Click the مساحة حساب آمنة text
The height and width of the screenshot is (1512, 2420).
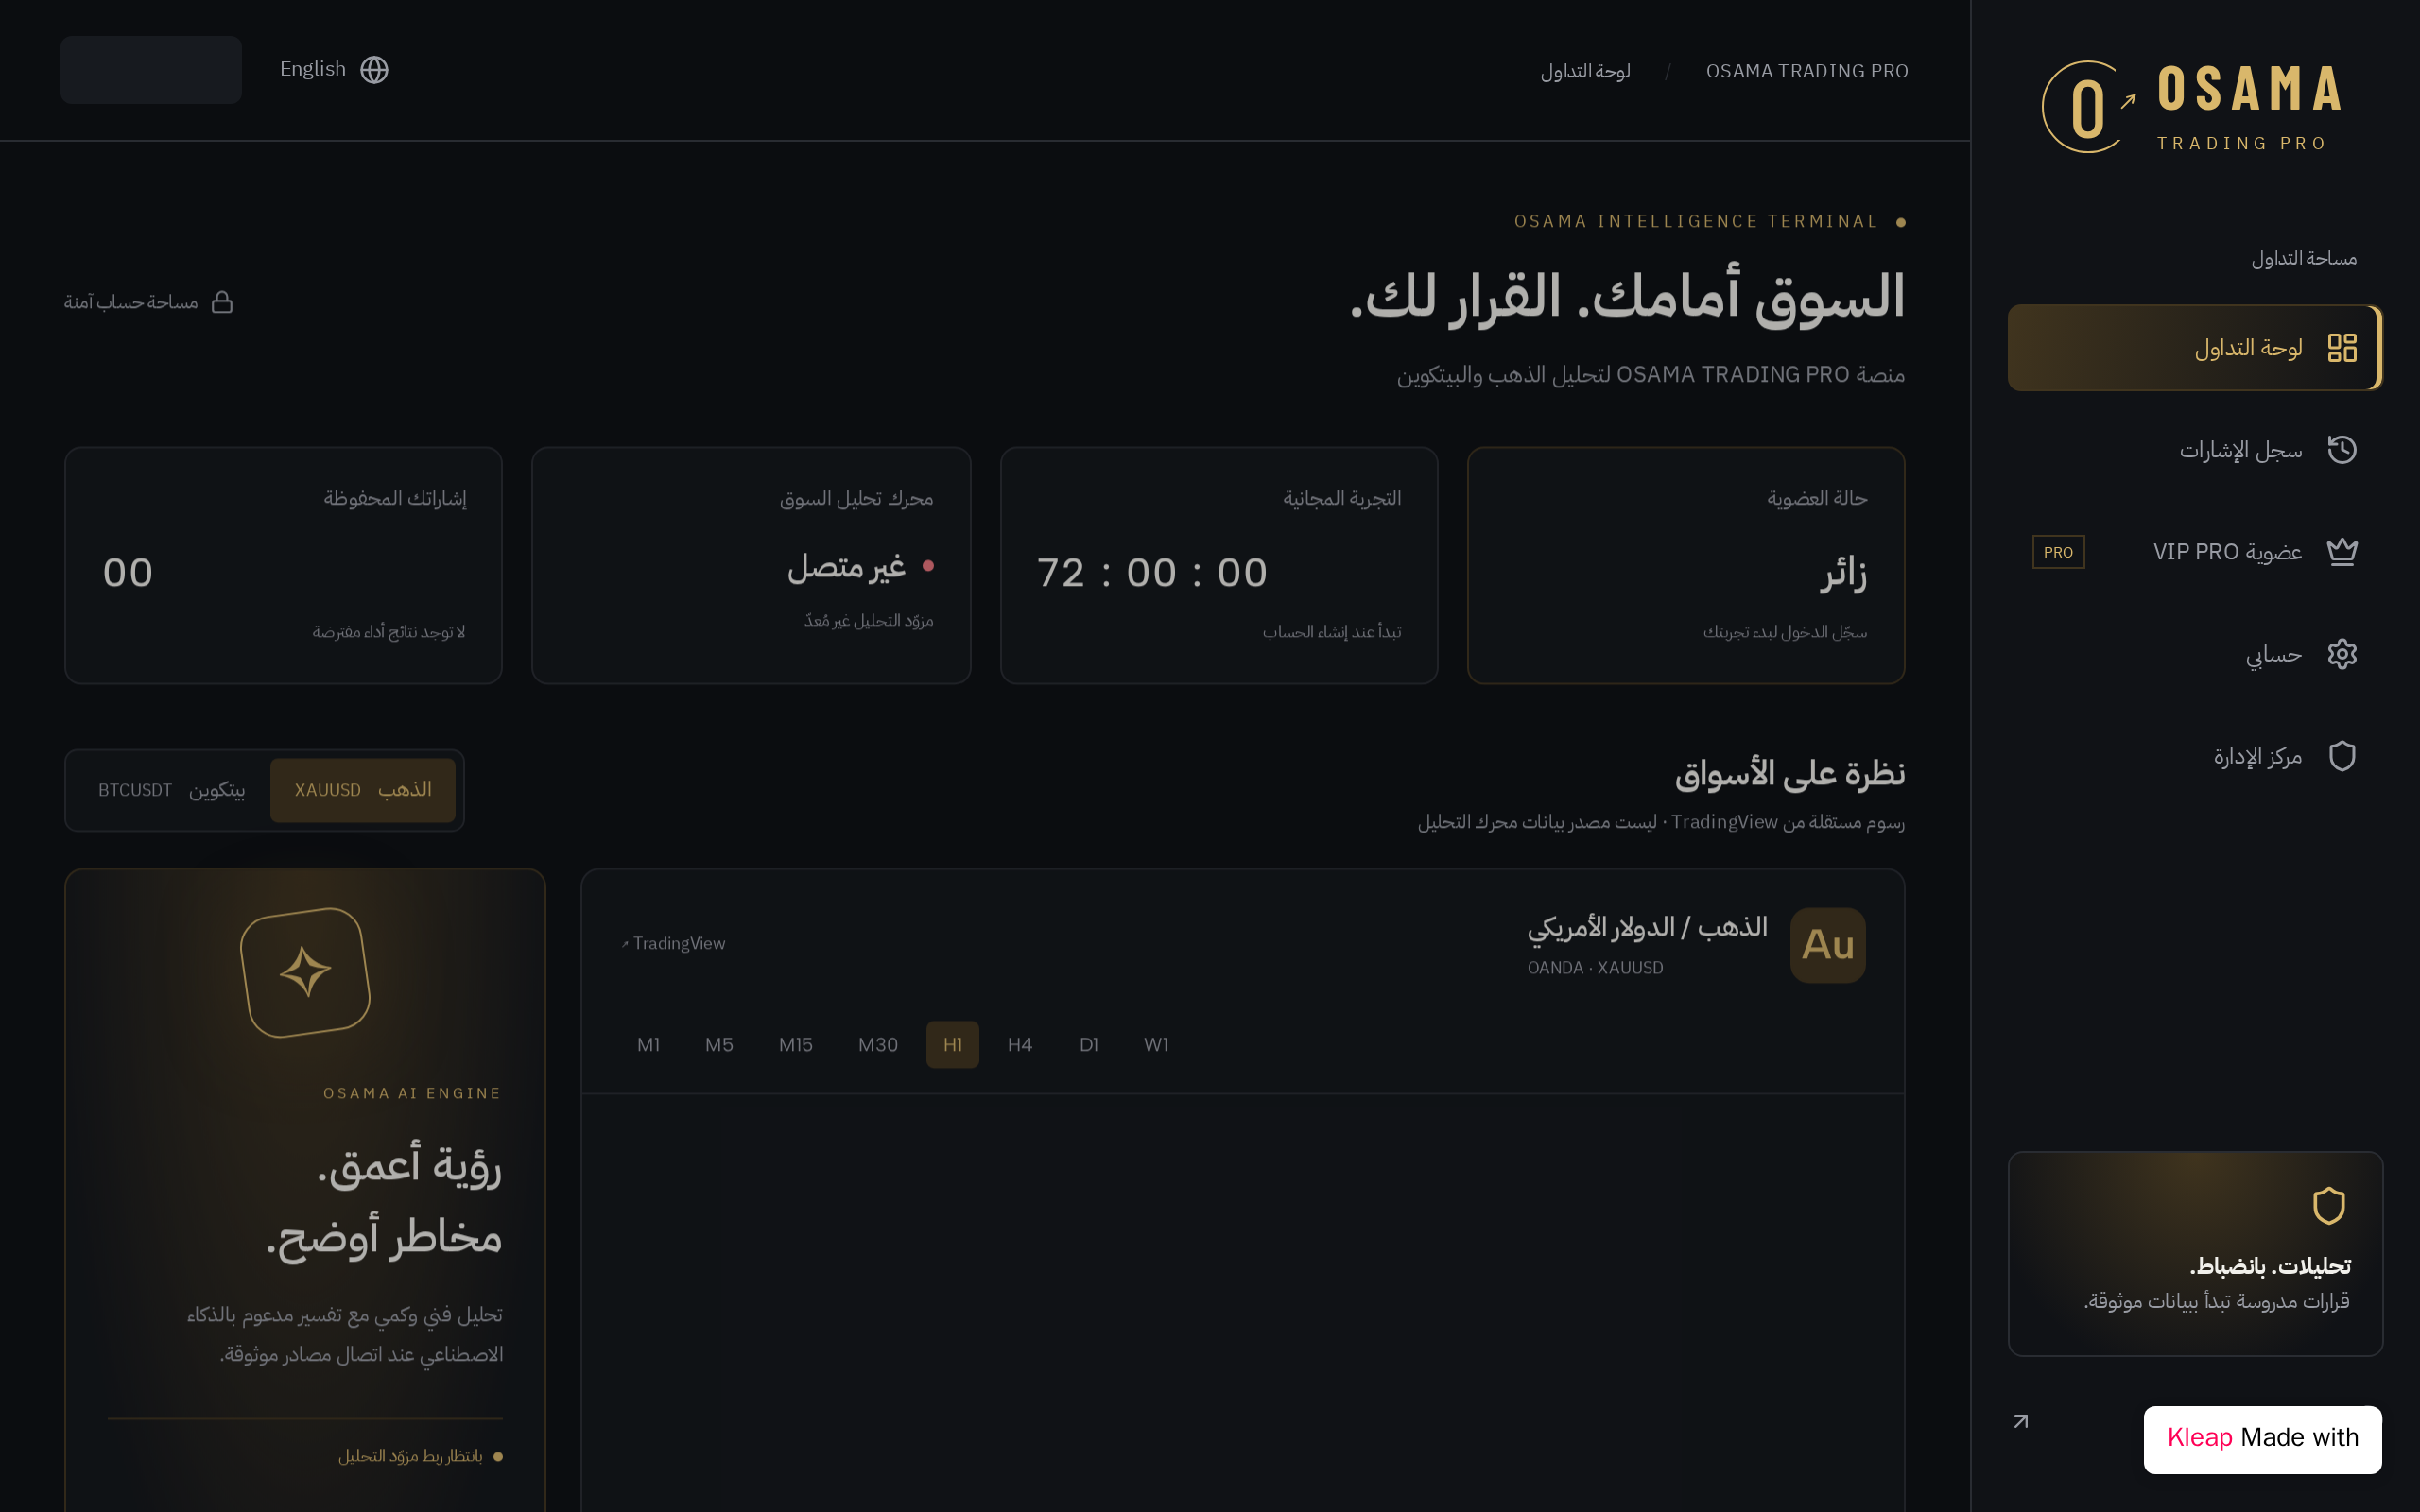tap(131, 302)
